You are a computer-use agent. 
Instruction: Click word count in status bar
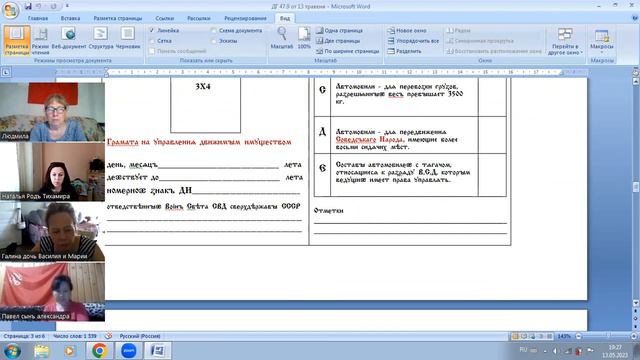(75, 336)
